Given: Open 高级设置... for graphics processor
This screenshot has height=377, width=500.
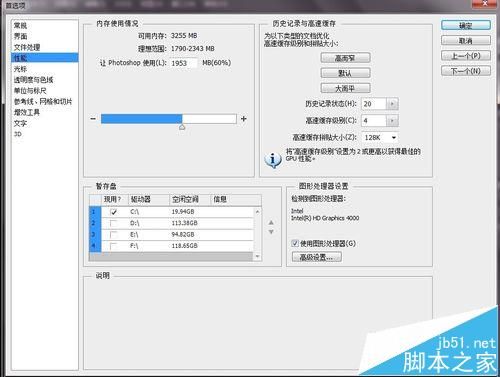Looking at the screenshot, I should pyautogui.click(x=317, y=257).
